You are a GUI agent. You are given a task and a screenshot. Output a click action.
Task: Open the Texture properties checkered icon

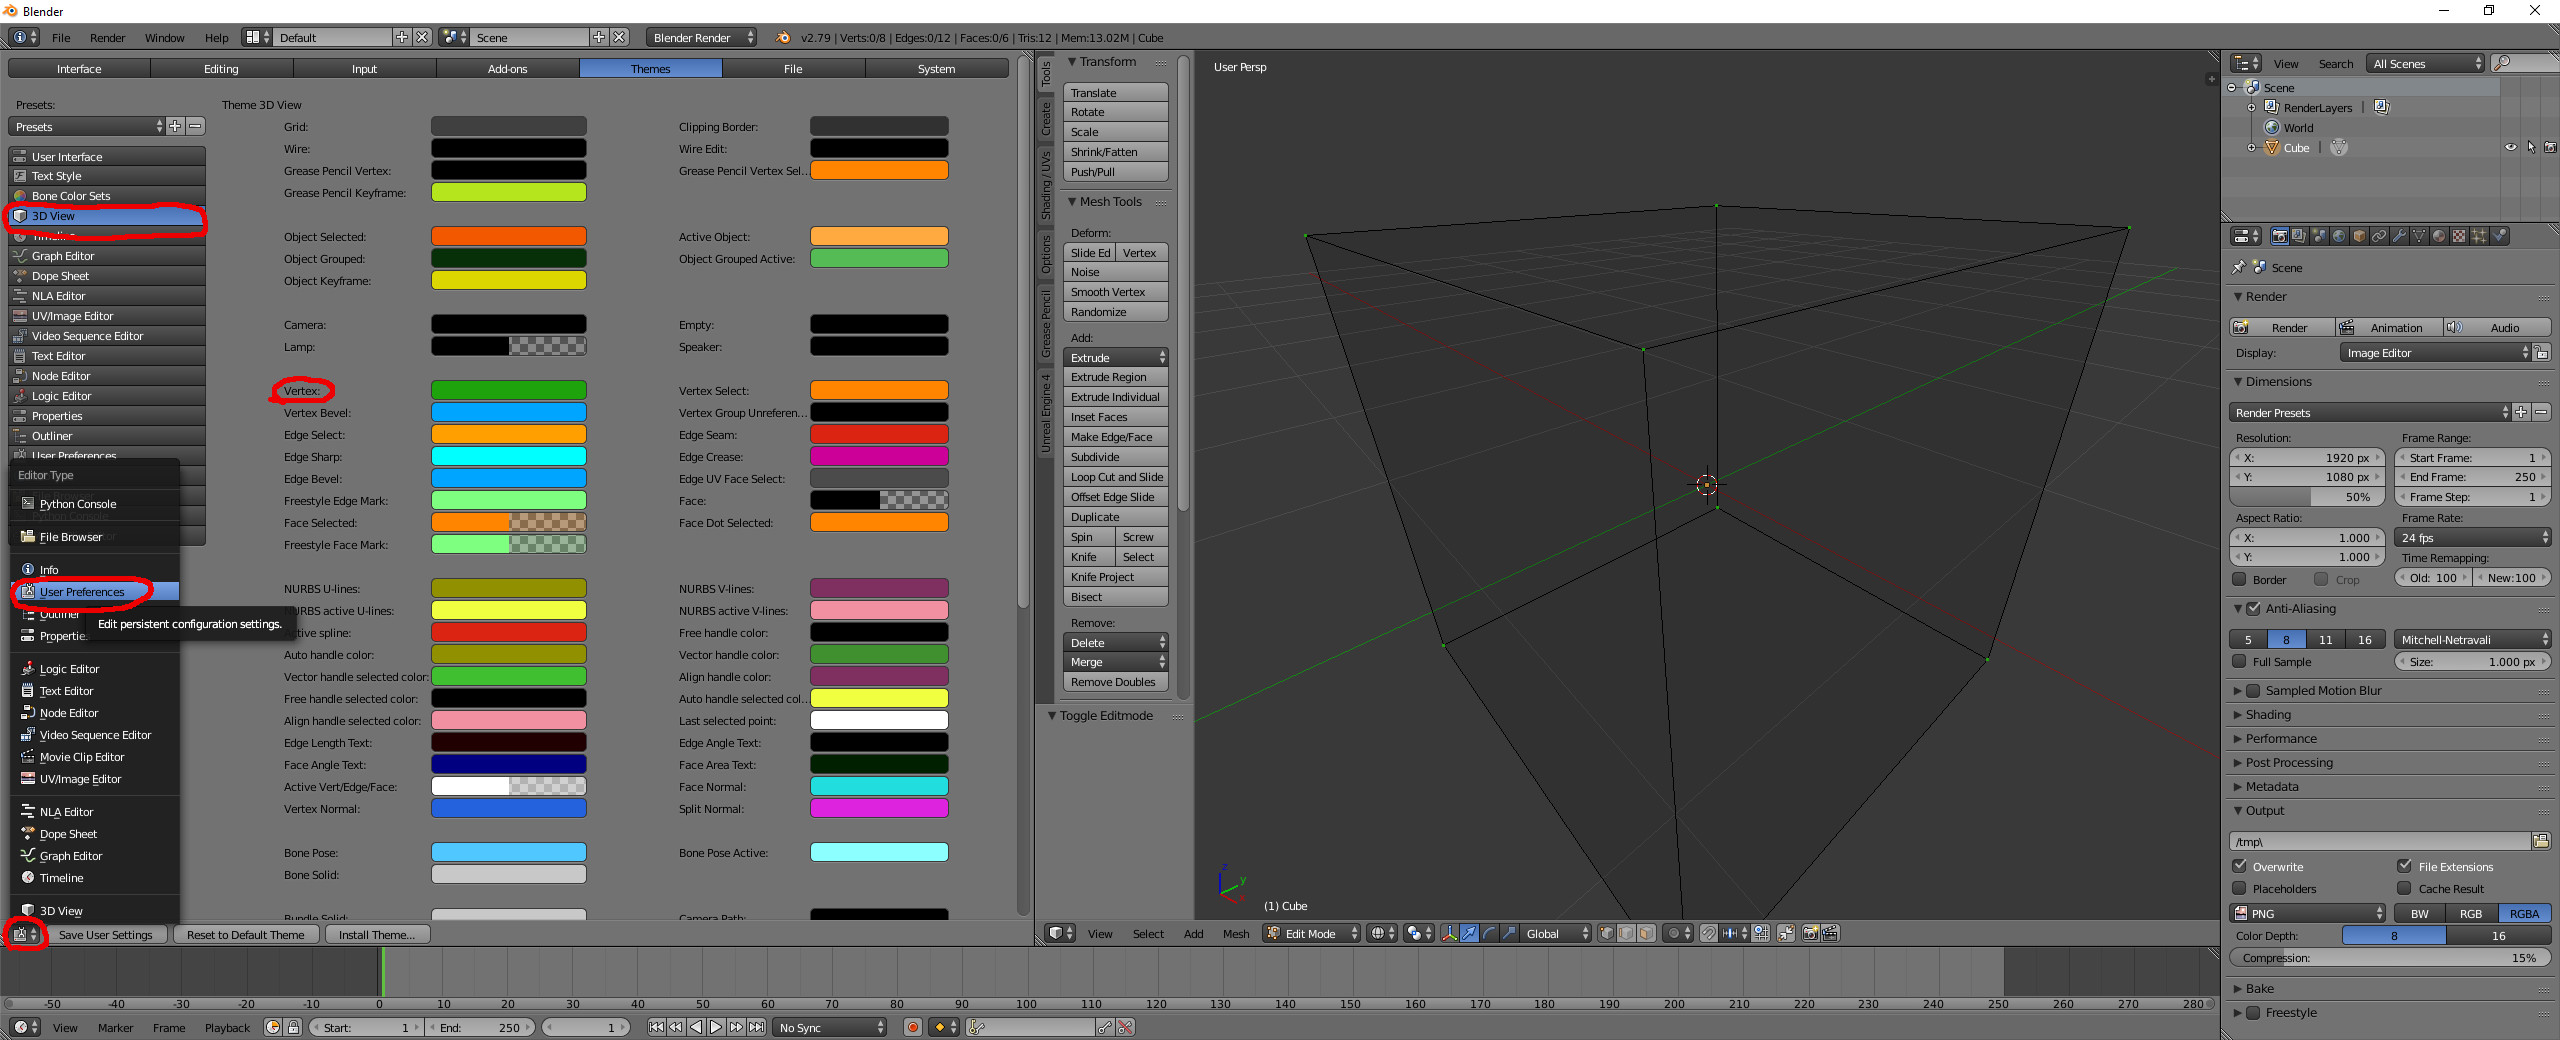(x=2459, y=237)
